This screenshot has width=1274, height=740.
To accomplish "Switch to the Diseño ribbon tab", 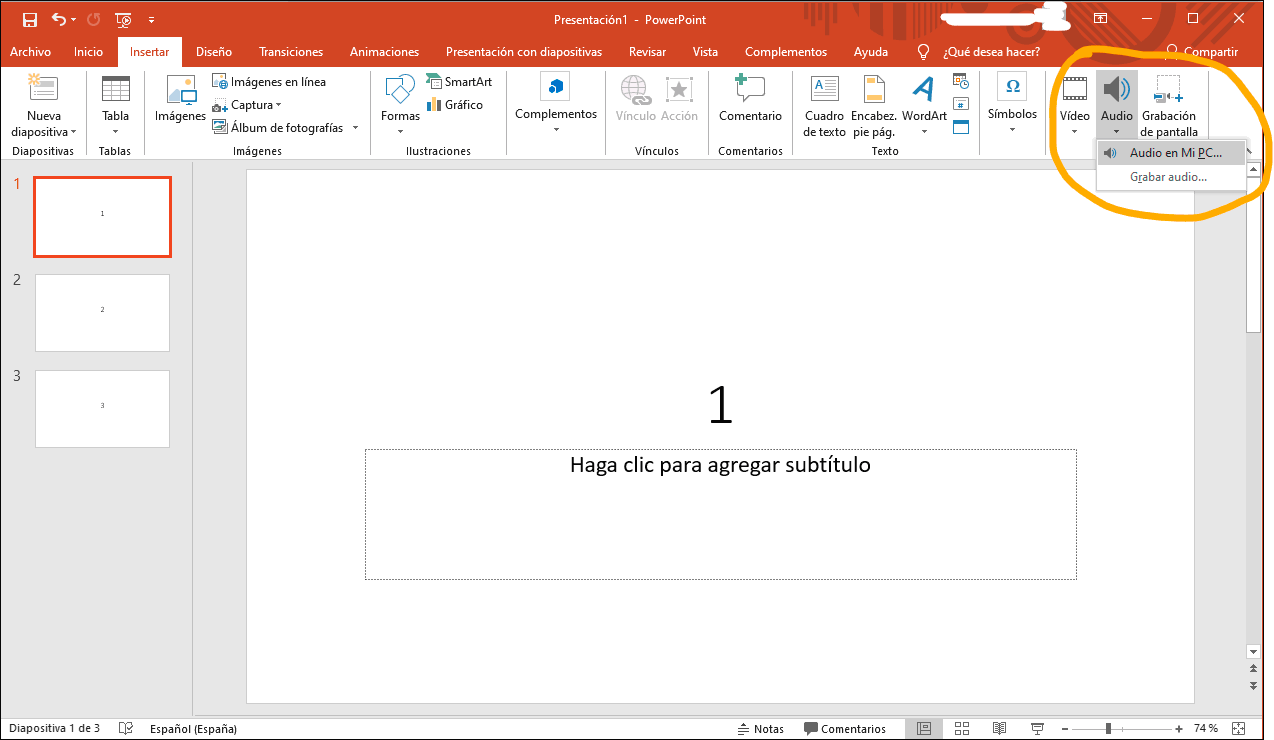I will coord(214,52).
